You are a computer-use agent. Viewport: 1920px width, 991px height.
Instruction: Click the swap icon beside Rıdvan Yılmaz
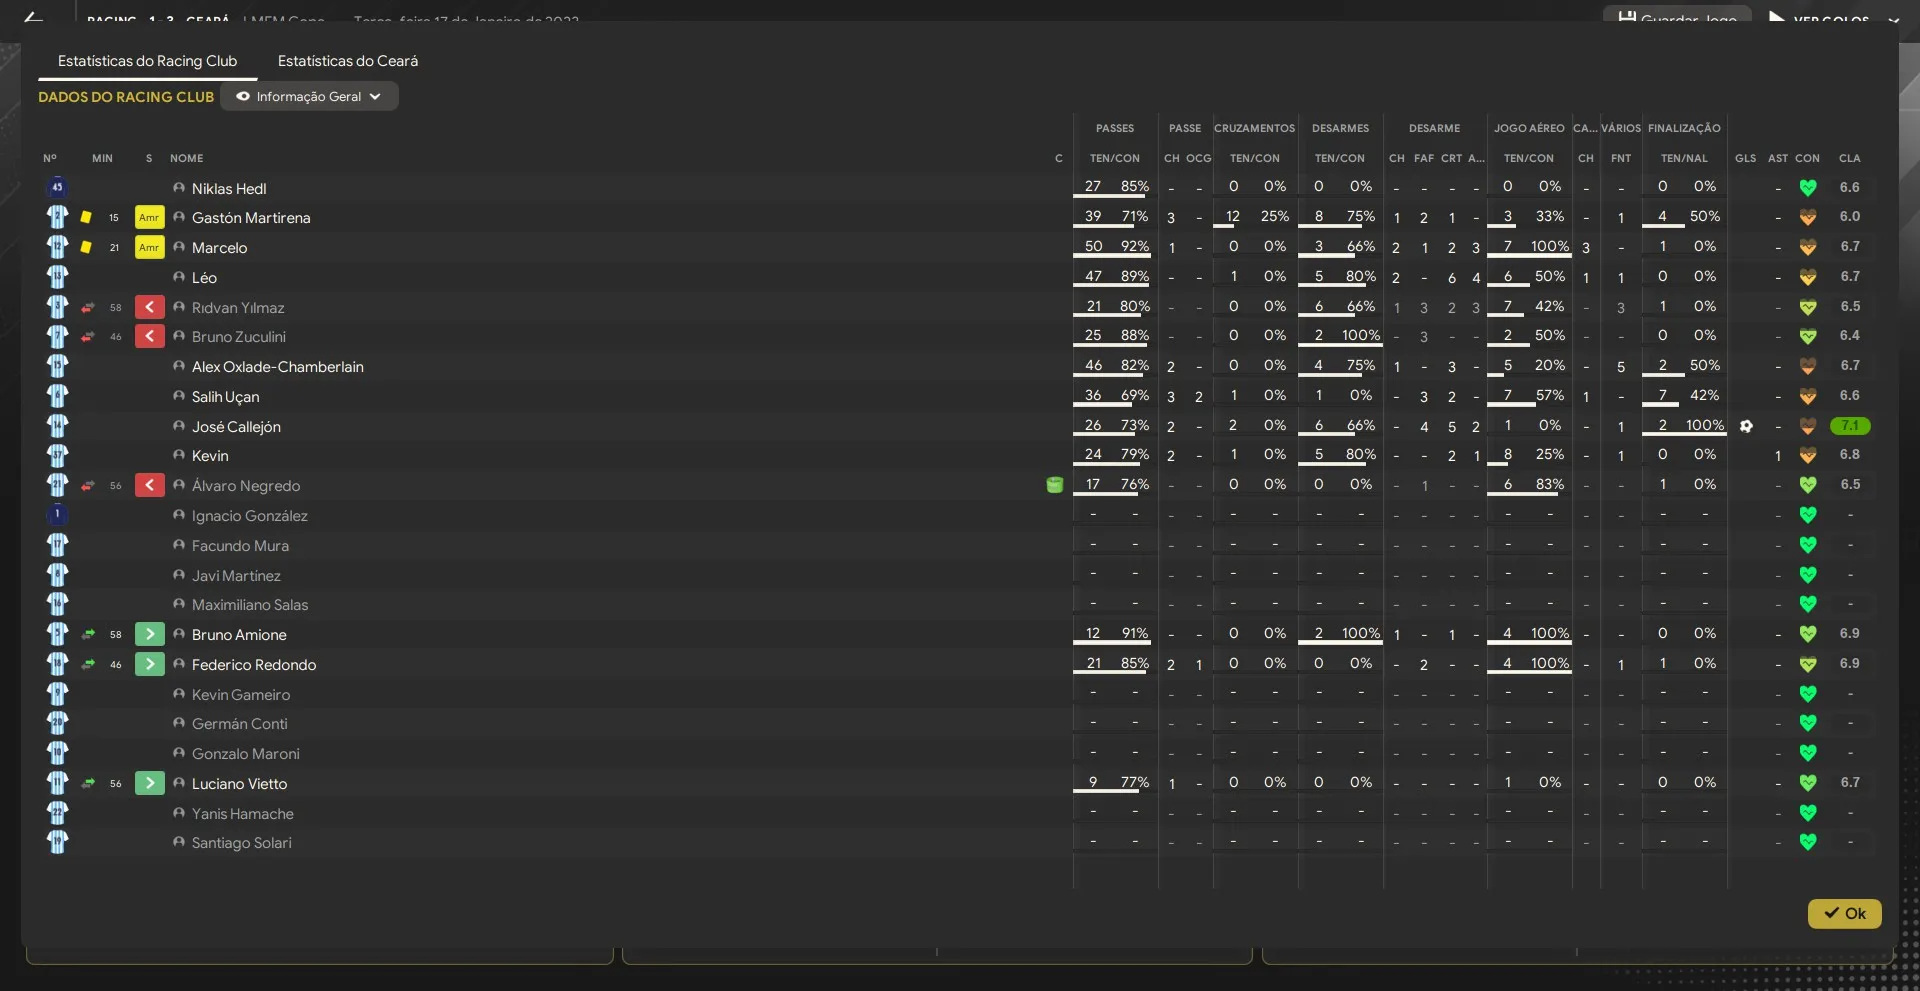tap(88, 307)
